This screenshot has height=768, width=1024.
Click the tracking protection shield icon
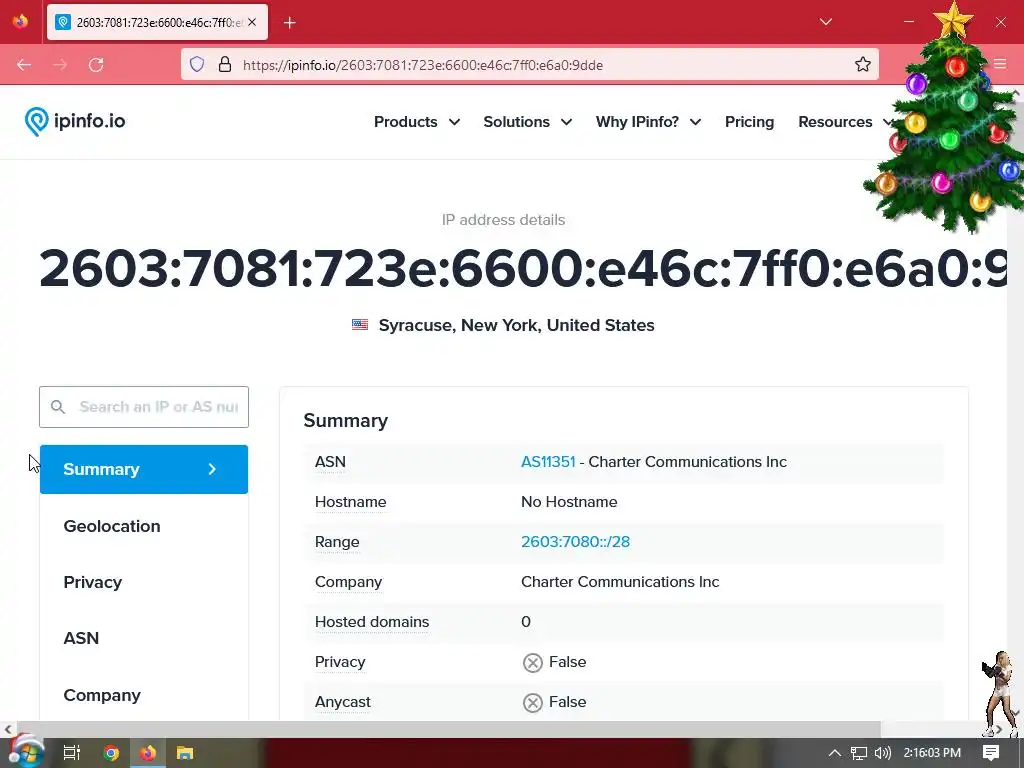point(197,65)
